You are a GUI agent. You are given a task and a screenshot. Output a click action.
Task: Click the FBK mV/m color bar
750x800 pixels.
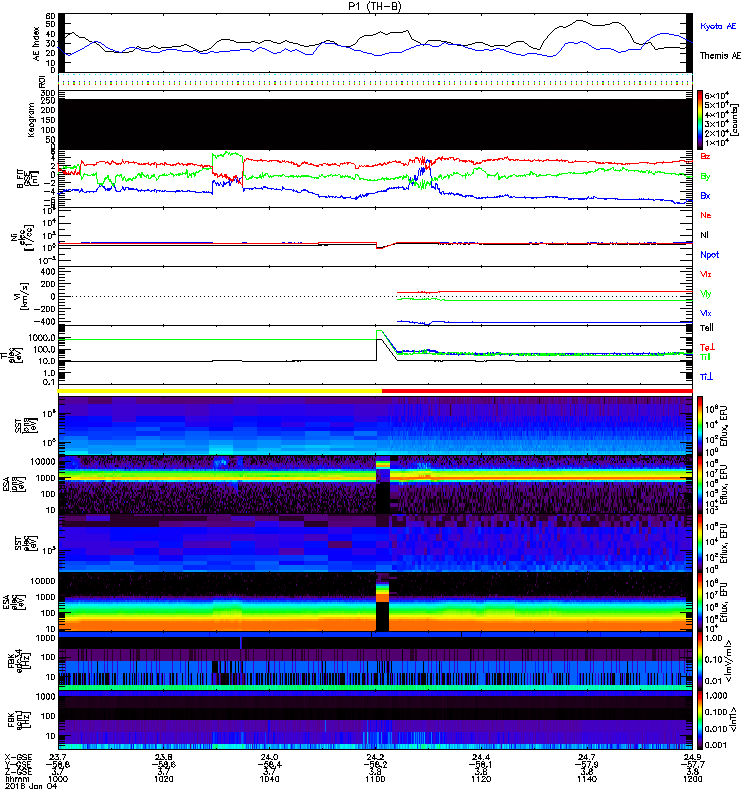pos(700,661)
